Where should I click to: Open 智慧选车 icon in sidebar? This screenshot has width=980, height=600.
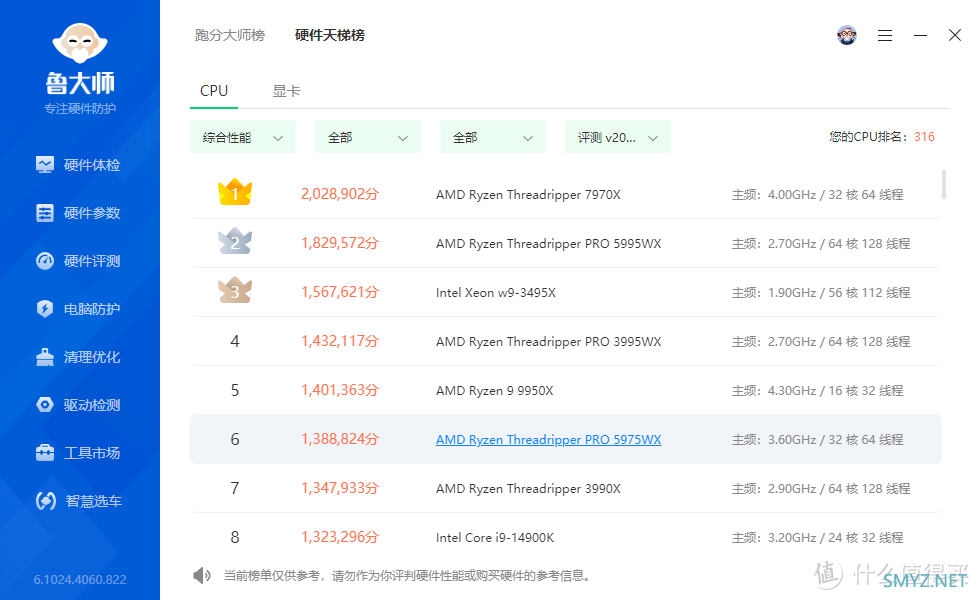[46, 501]
